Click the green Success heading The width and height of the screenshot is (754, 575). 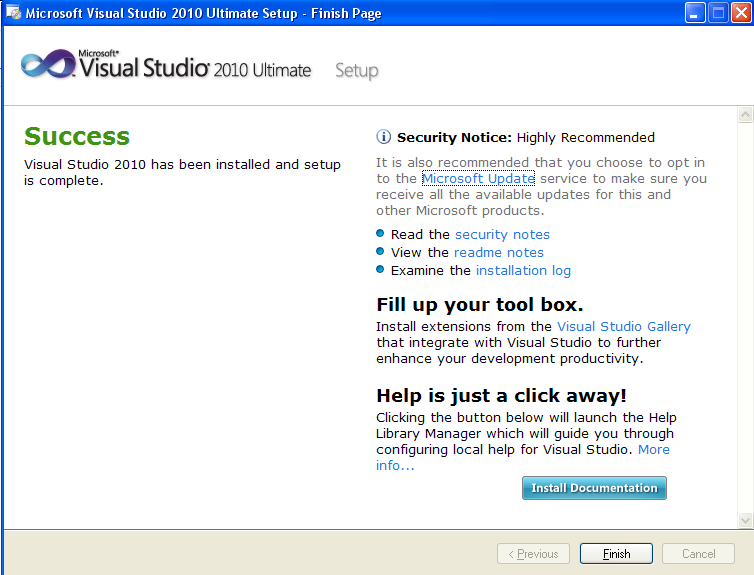click(77, 136)
